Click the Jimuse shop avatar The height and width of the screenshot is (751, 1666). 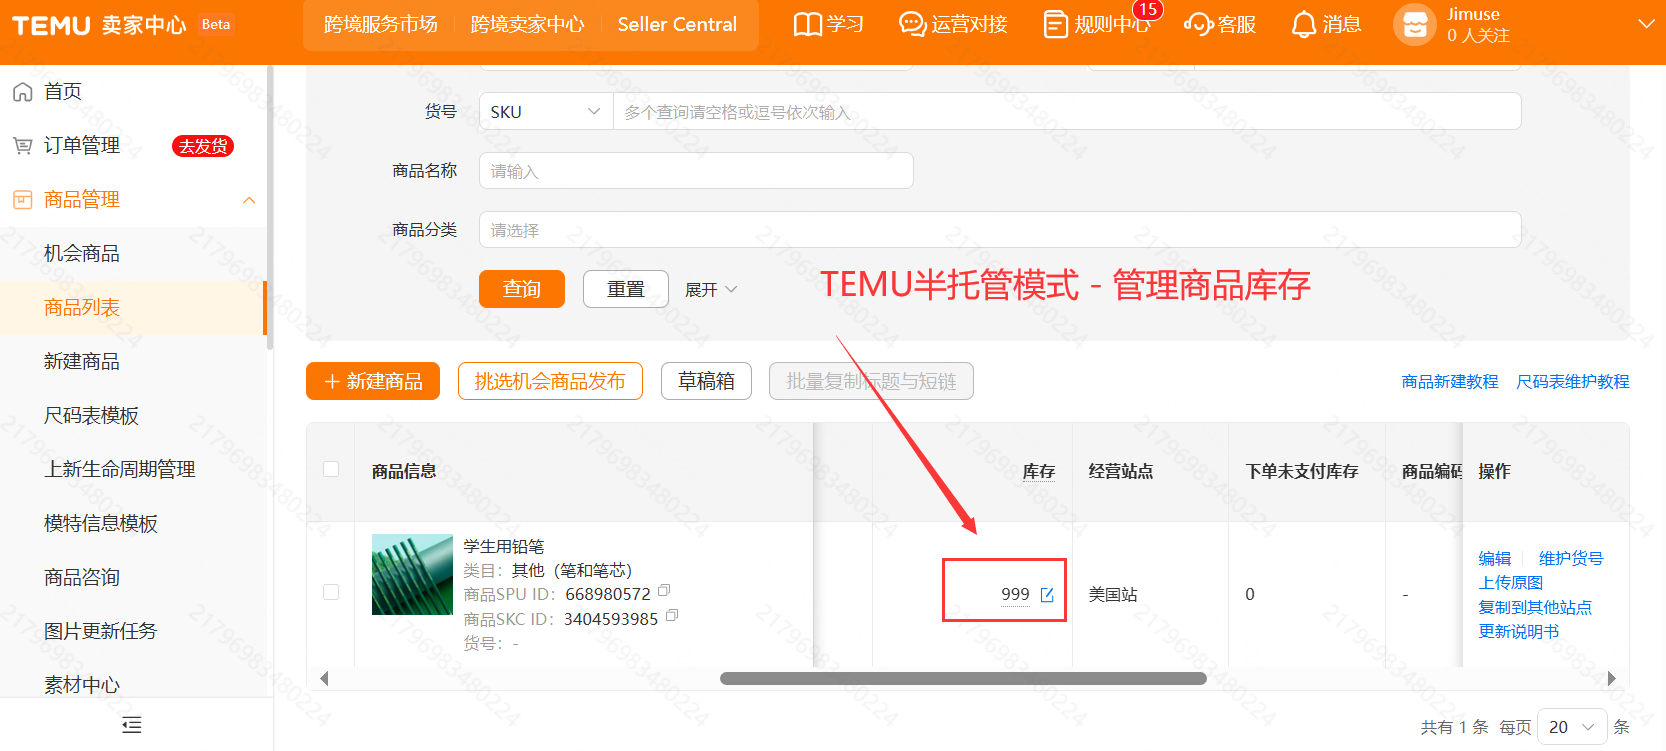coord(1414,25)
